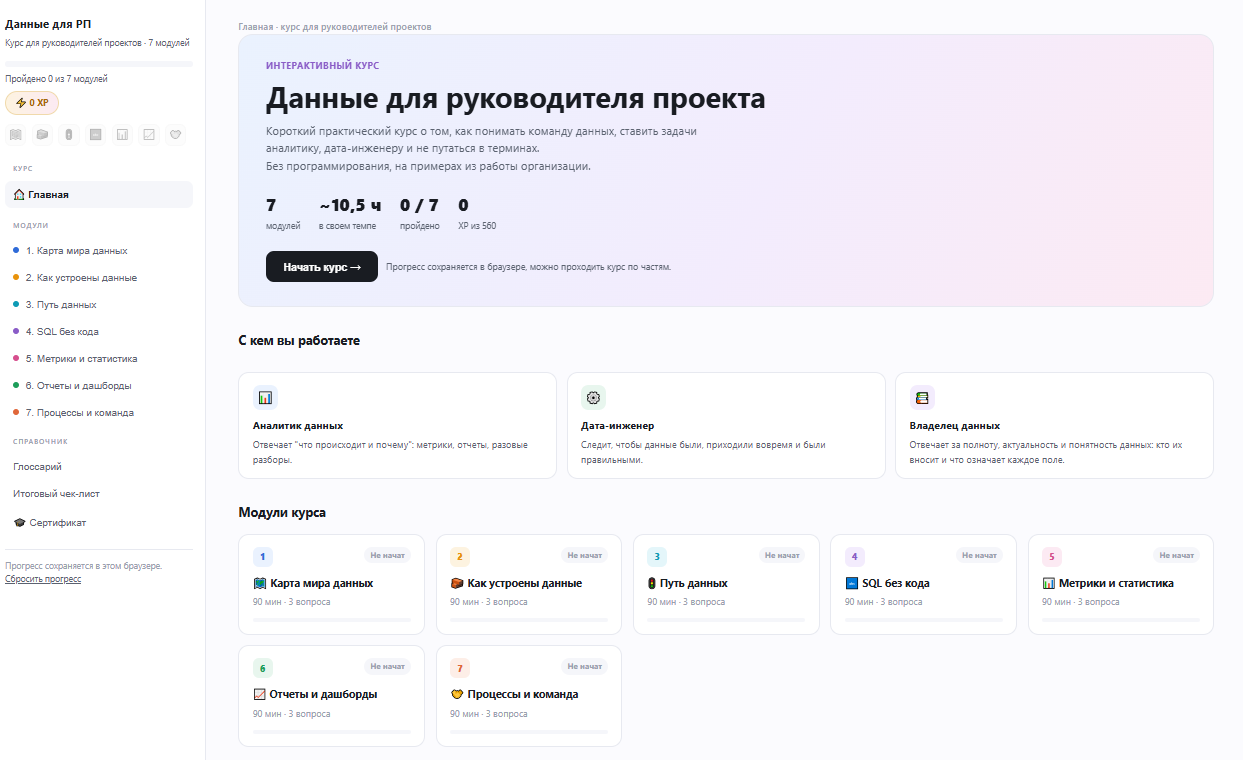Click the traffic light achievement badge in sidebar
1243x760 pixels.
click(69, 134)
